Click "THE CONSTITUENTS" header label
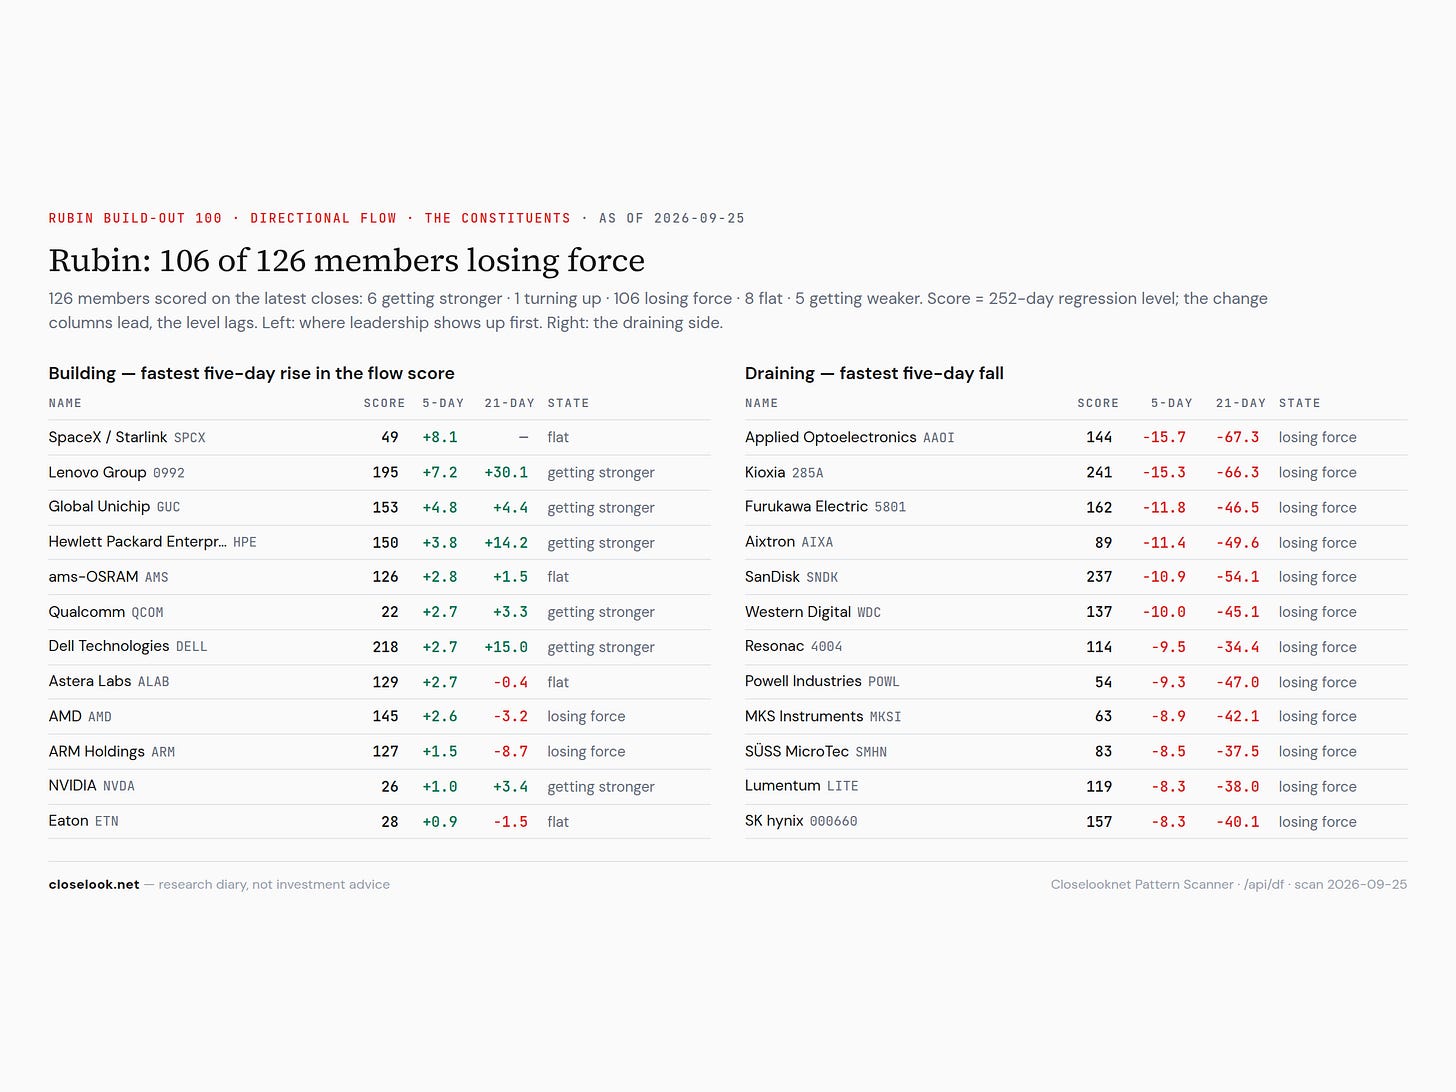 click(497, 218)
